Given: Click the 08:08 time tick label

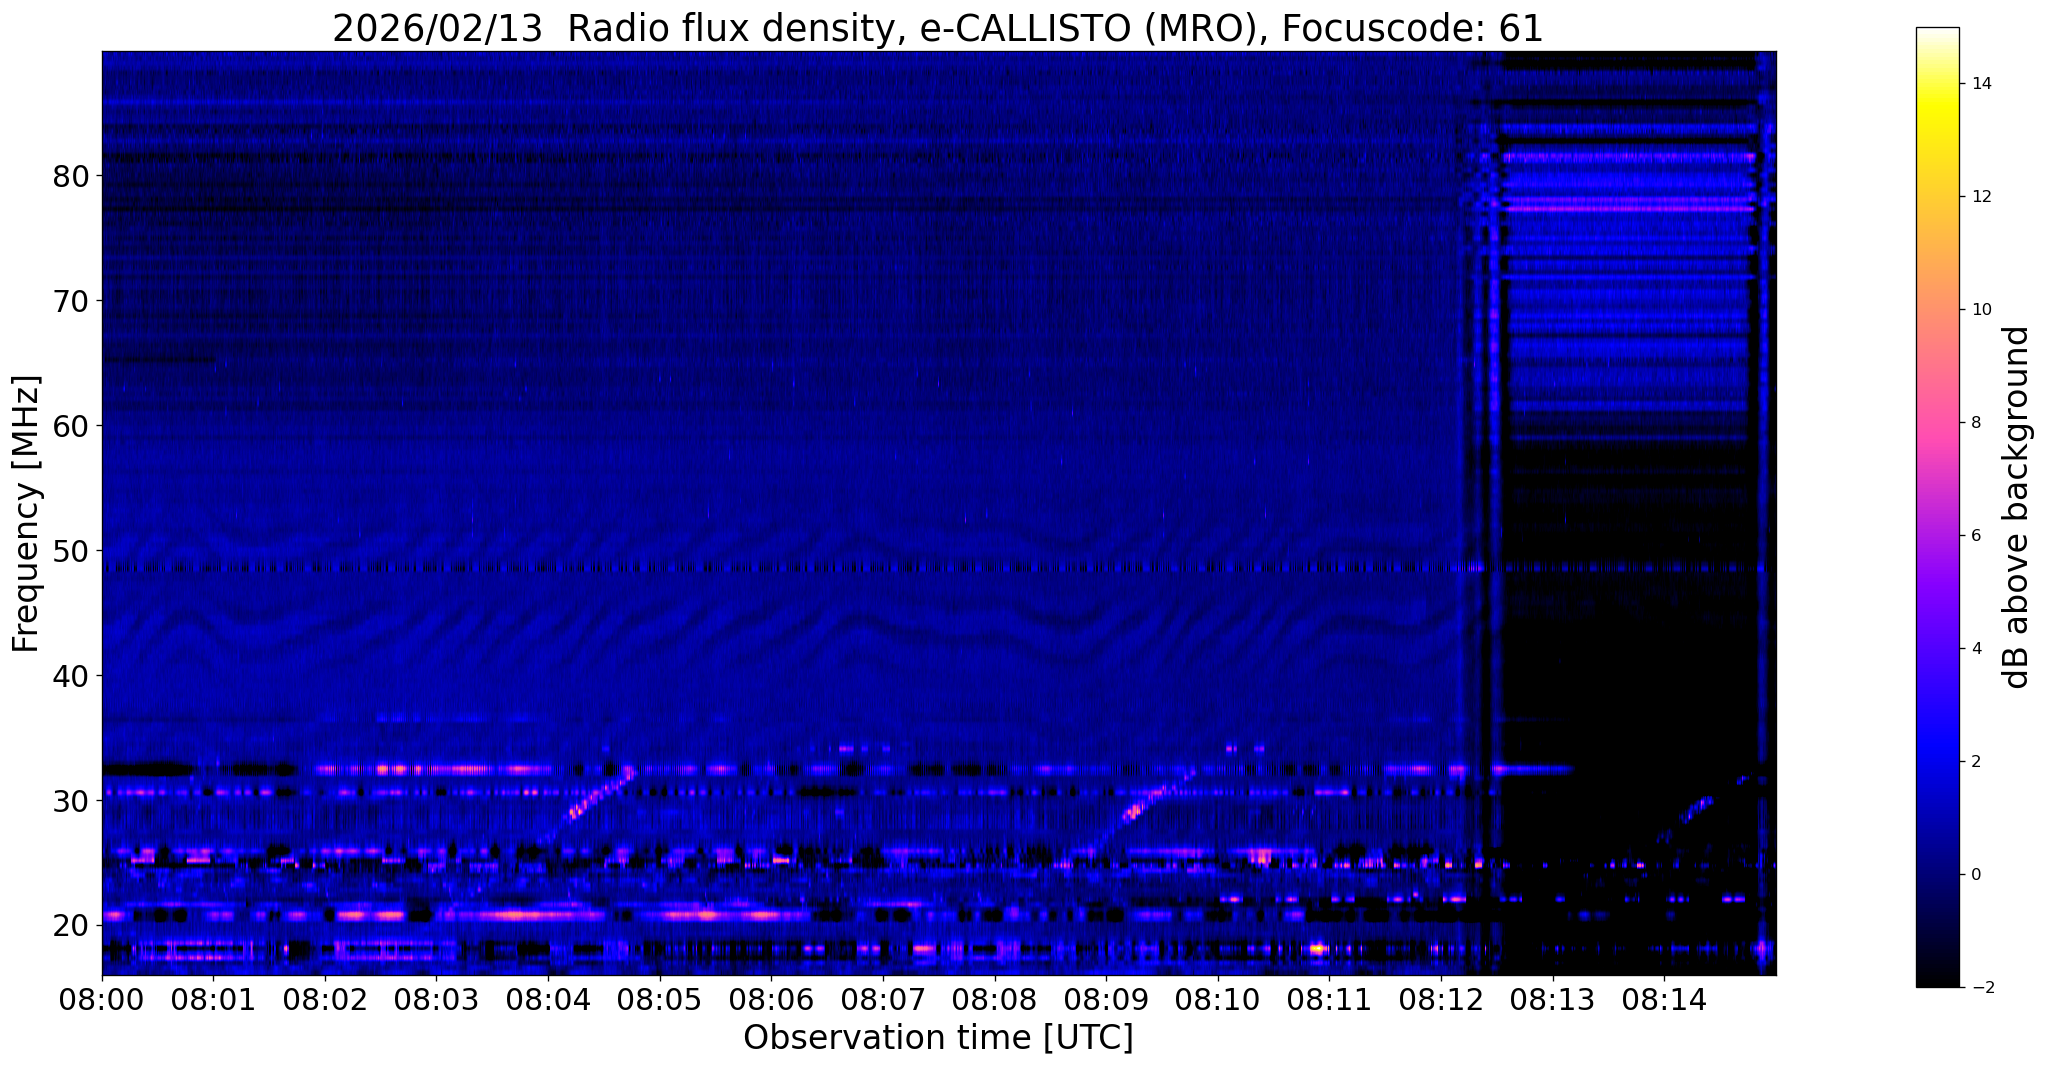Looking at the screenshot, I should (995, 999).
